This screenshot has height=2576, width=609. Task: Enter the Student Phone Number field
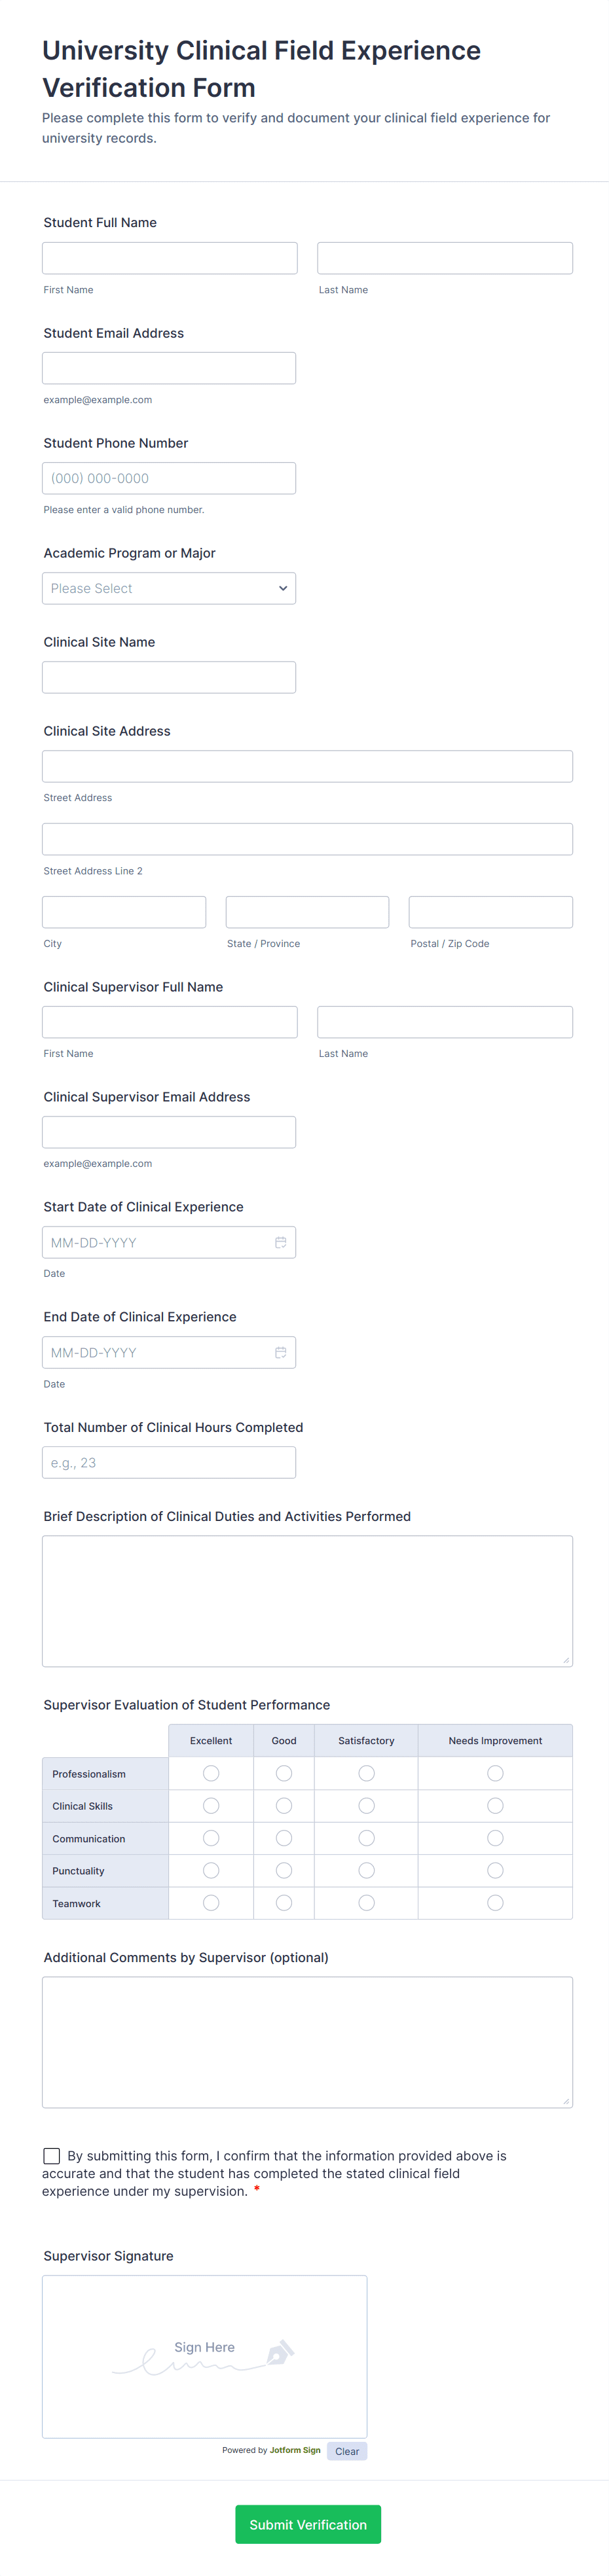coord(169,478)
